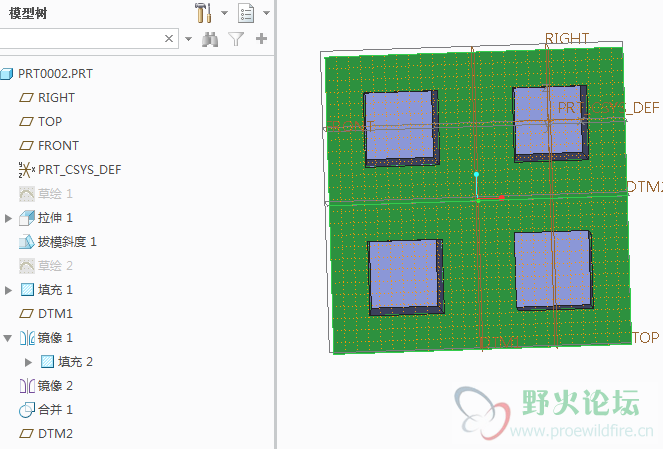This screenshot has height=449, width=663.
Task: Click the binoculars find icon
Action: point(210,39)
